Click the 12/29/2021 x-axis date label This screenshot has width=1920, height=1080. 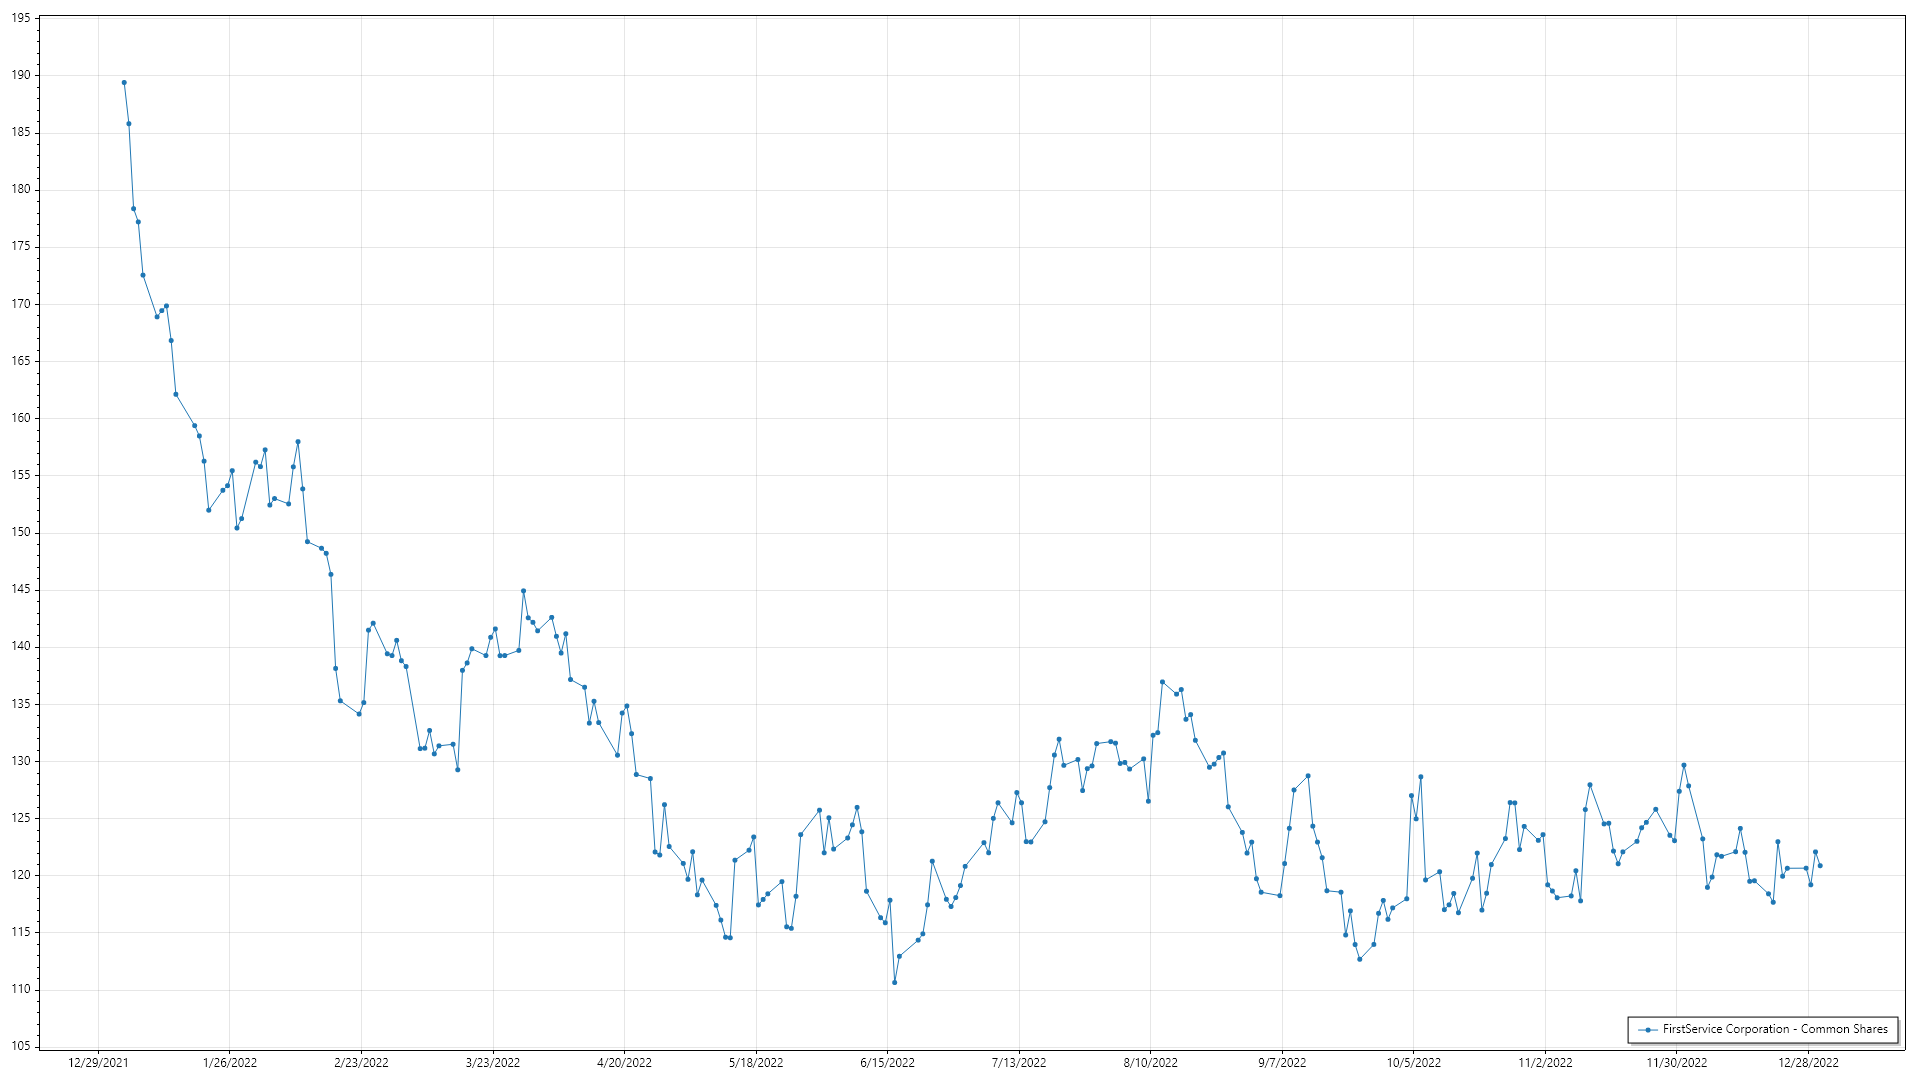[98, 1062]
